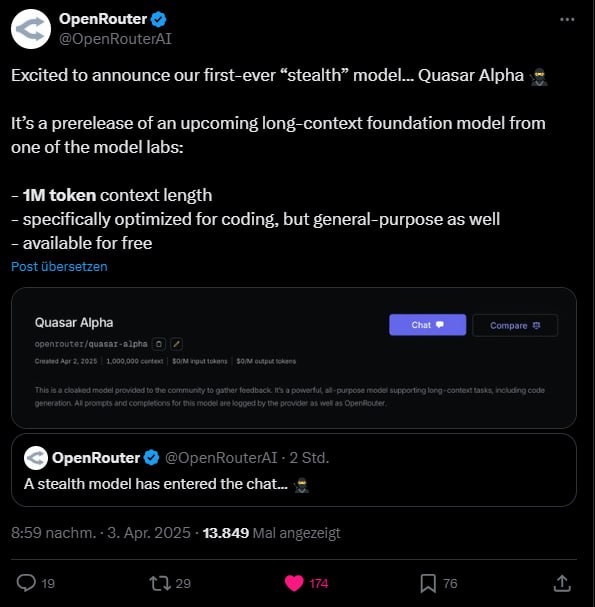The image size is (595, 607).
Task: Unlike the post via pink heart
Action: [x=294, y=583]
